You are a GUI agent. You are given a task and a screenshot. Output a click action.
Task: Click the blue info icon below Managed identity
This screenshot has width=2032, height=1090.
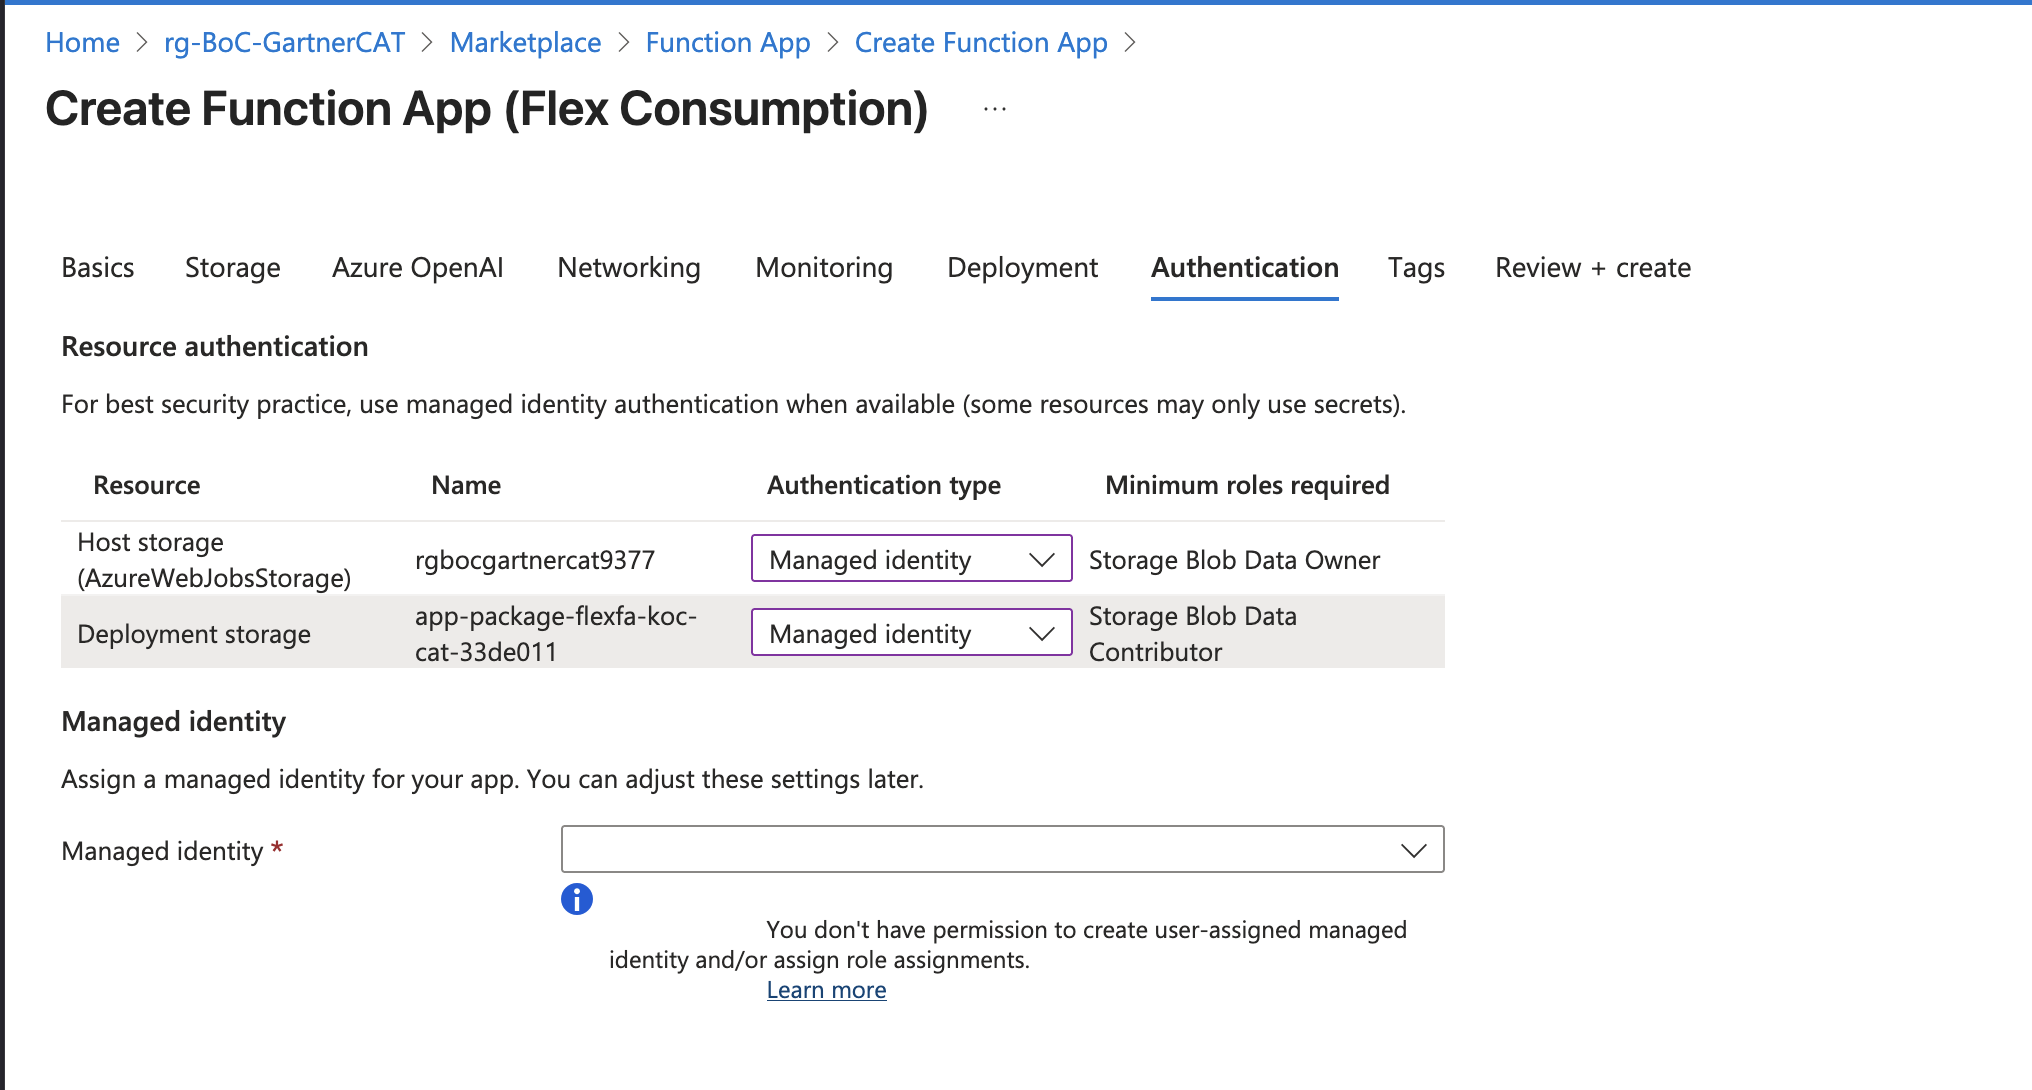pyautogui.click(x=577, y=899)
